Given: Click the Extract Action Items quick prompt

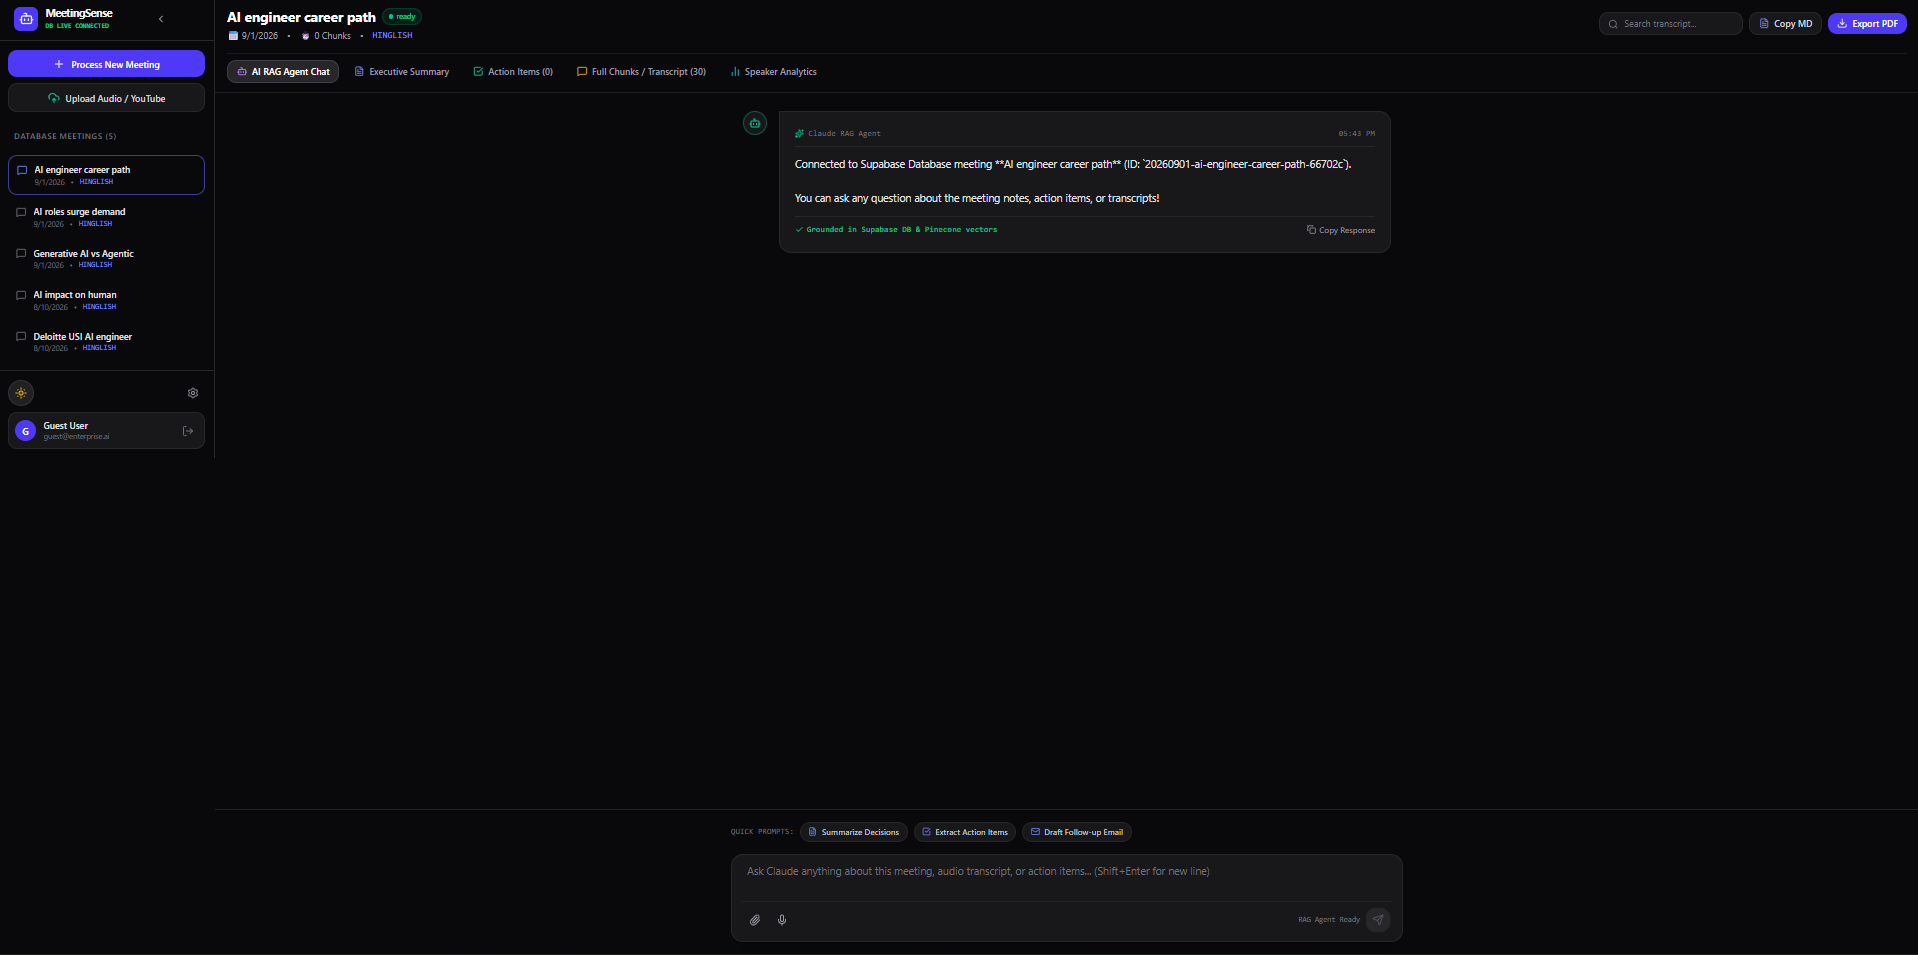Looking at the screenshot, I should point(964,832).
